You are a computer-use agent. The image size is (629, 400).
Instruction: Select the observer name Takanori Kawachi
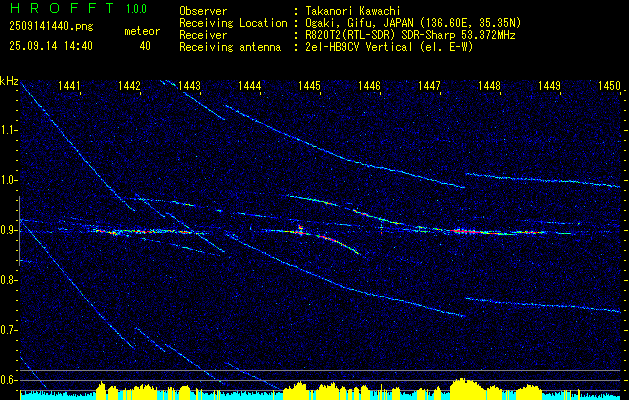353,11
